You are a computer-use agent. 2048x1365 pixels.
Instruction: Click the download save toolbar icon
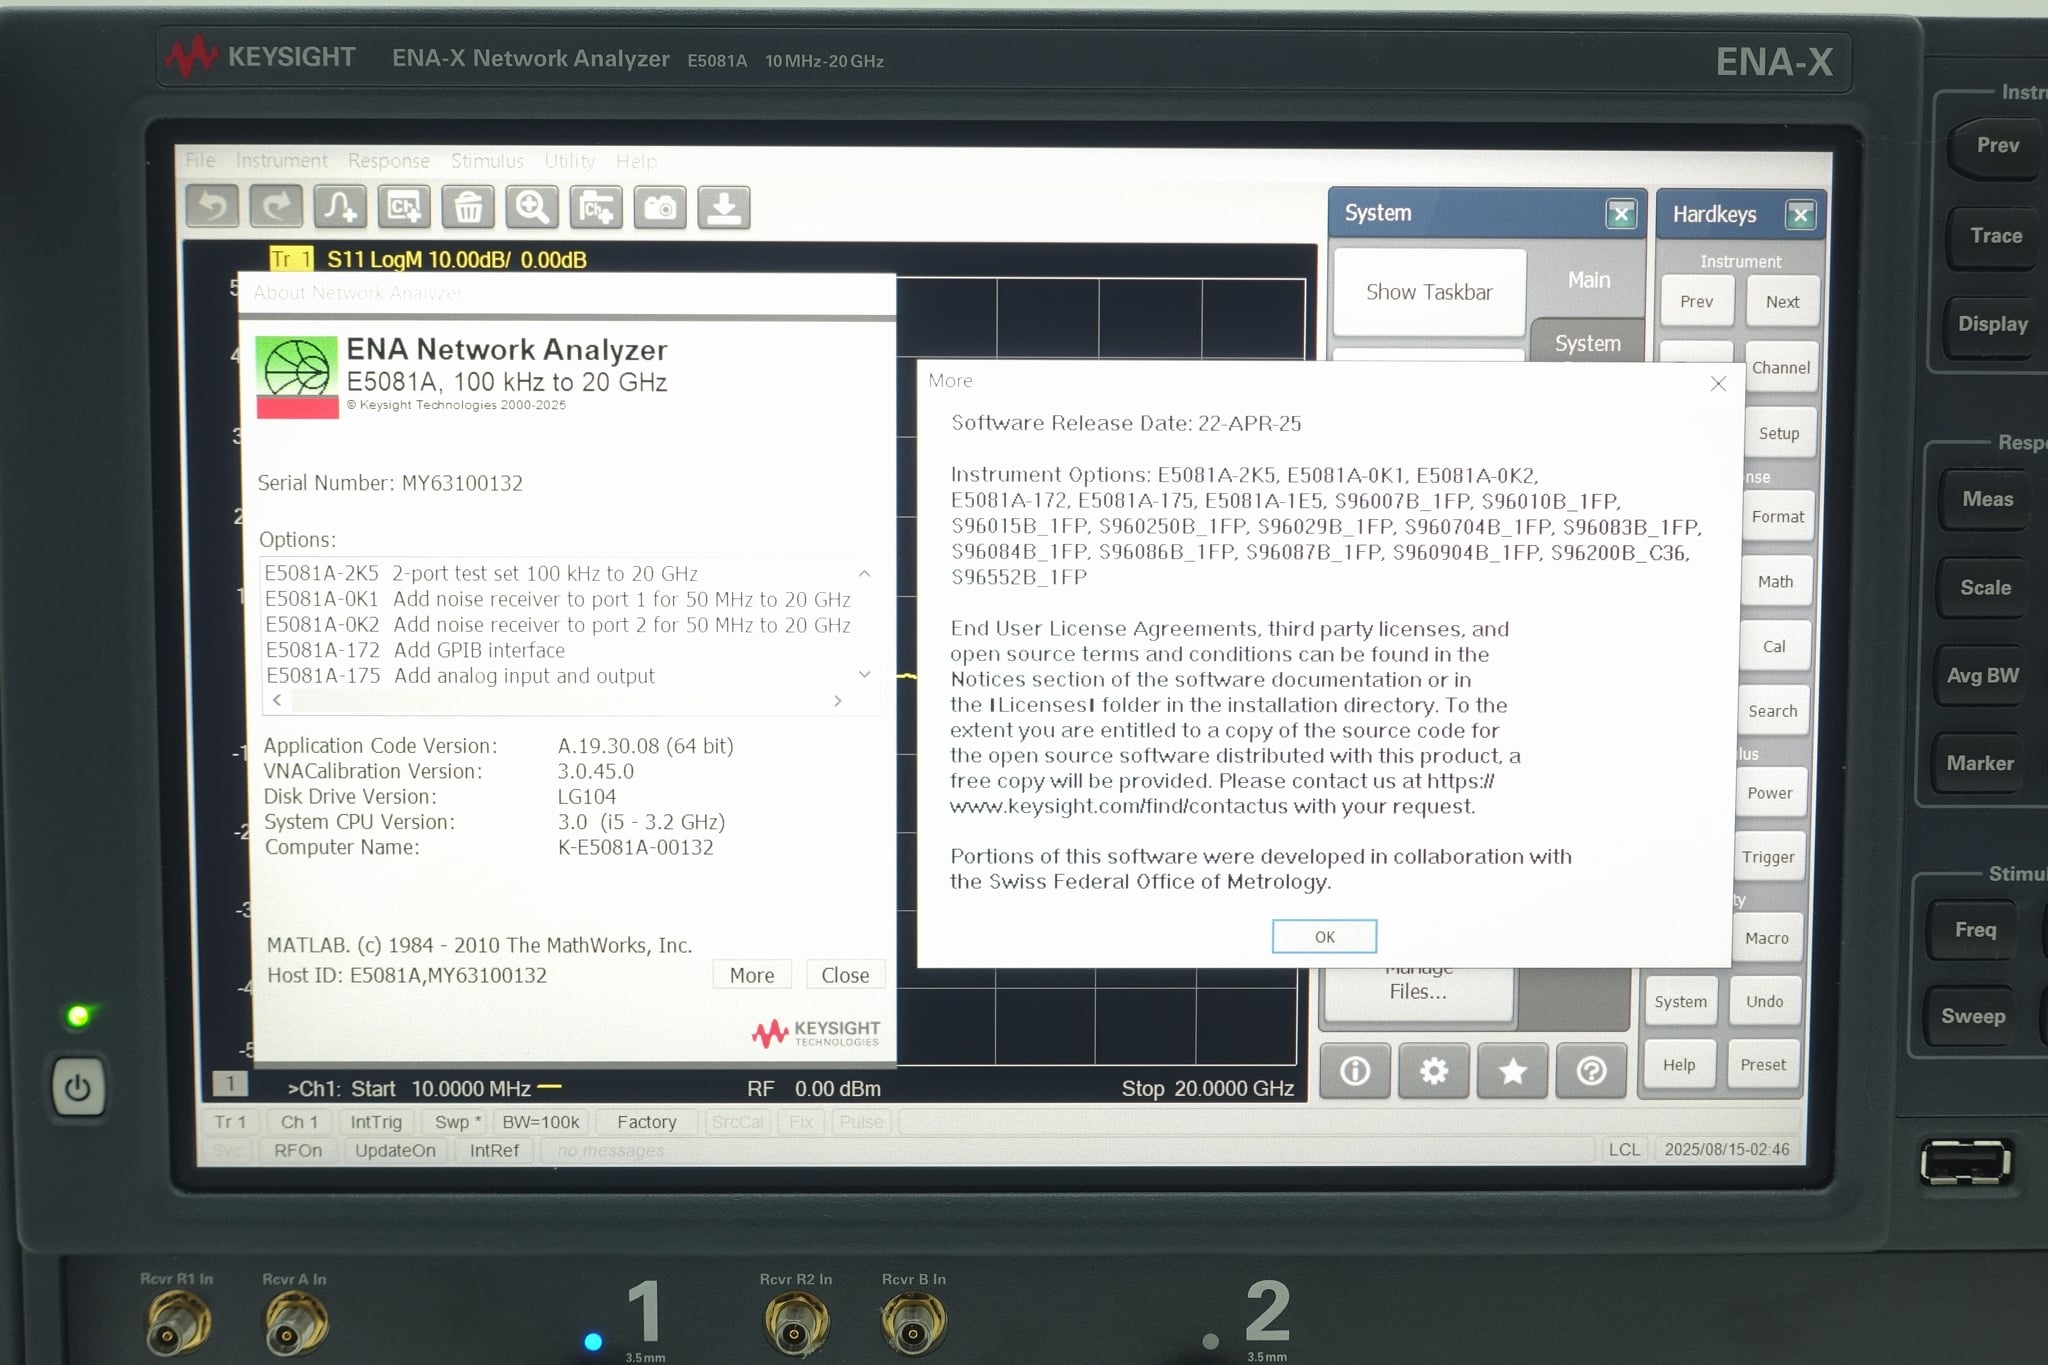(724, 207)
